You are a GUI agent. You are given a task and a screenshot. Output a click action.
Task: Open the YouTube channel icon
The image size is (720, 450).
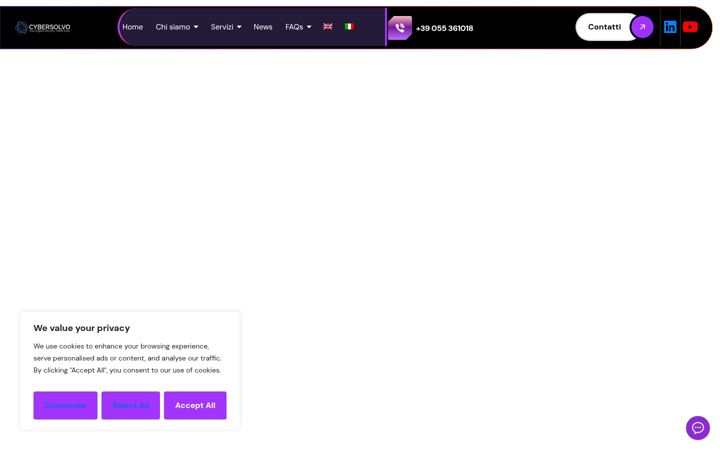pyautogui.click(x=690, y=27)
